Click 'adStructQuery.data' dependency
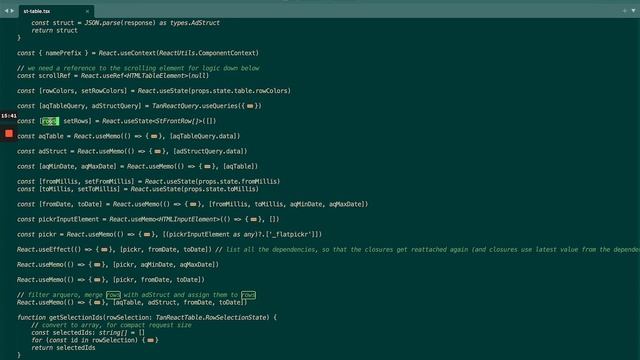Image resolution: width=640 pixels, height=360 pixels. tap(209, 151)
